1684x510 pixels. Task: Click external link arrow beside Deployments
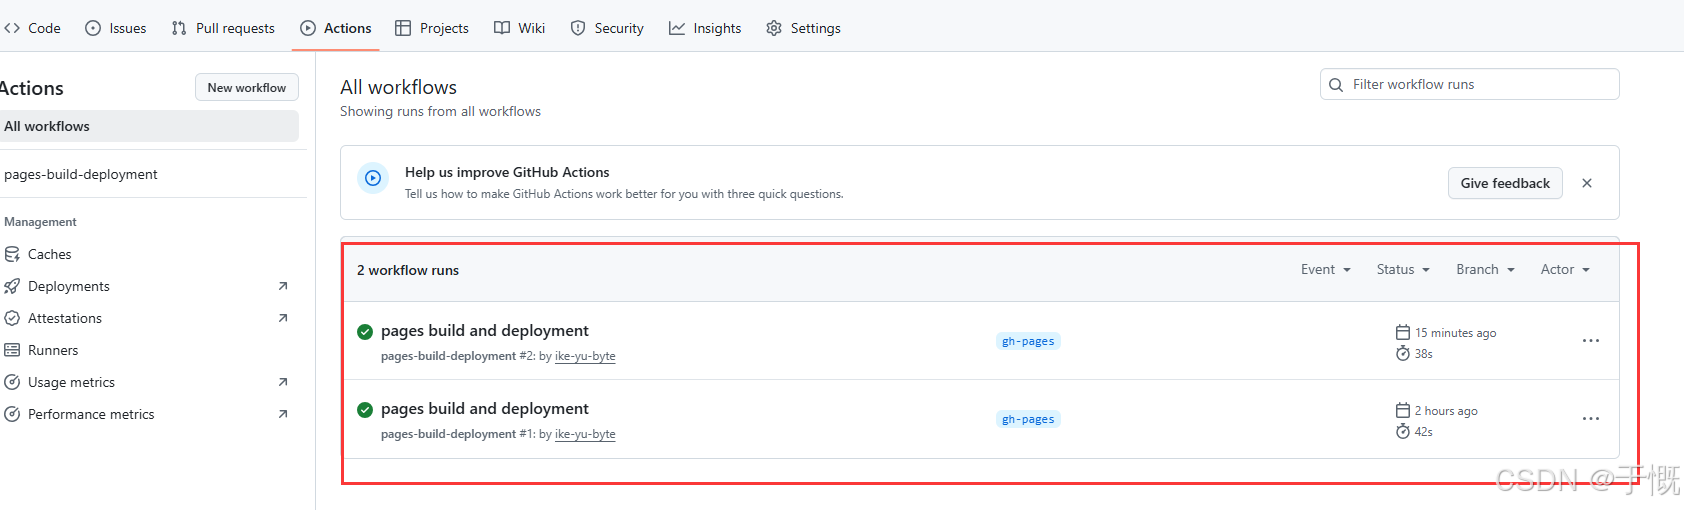pos(283,286)
